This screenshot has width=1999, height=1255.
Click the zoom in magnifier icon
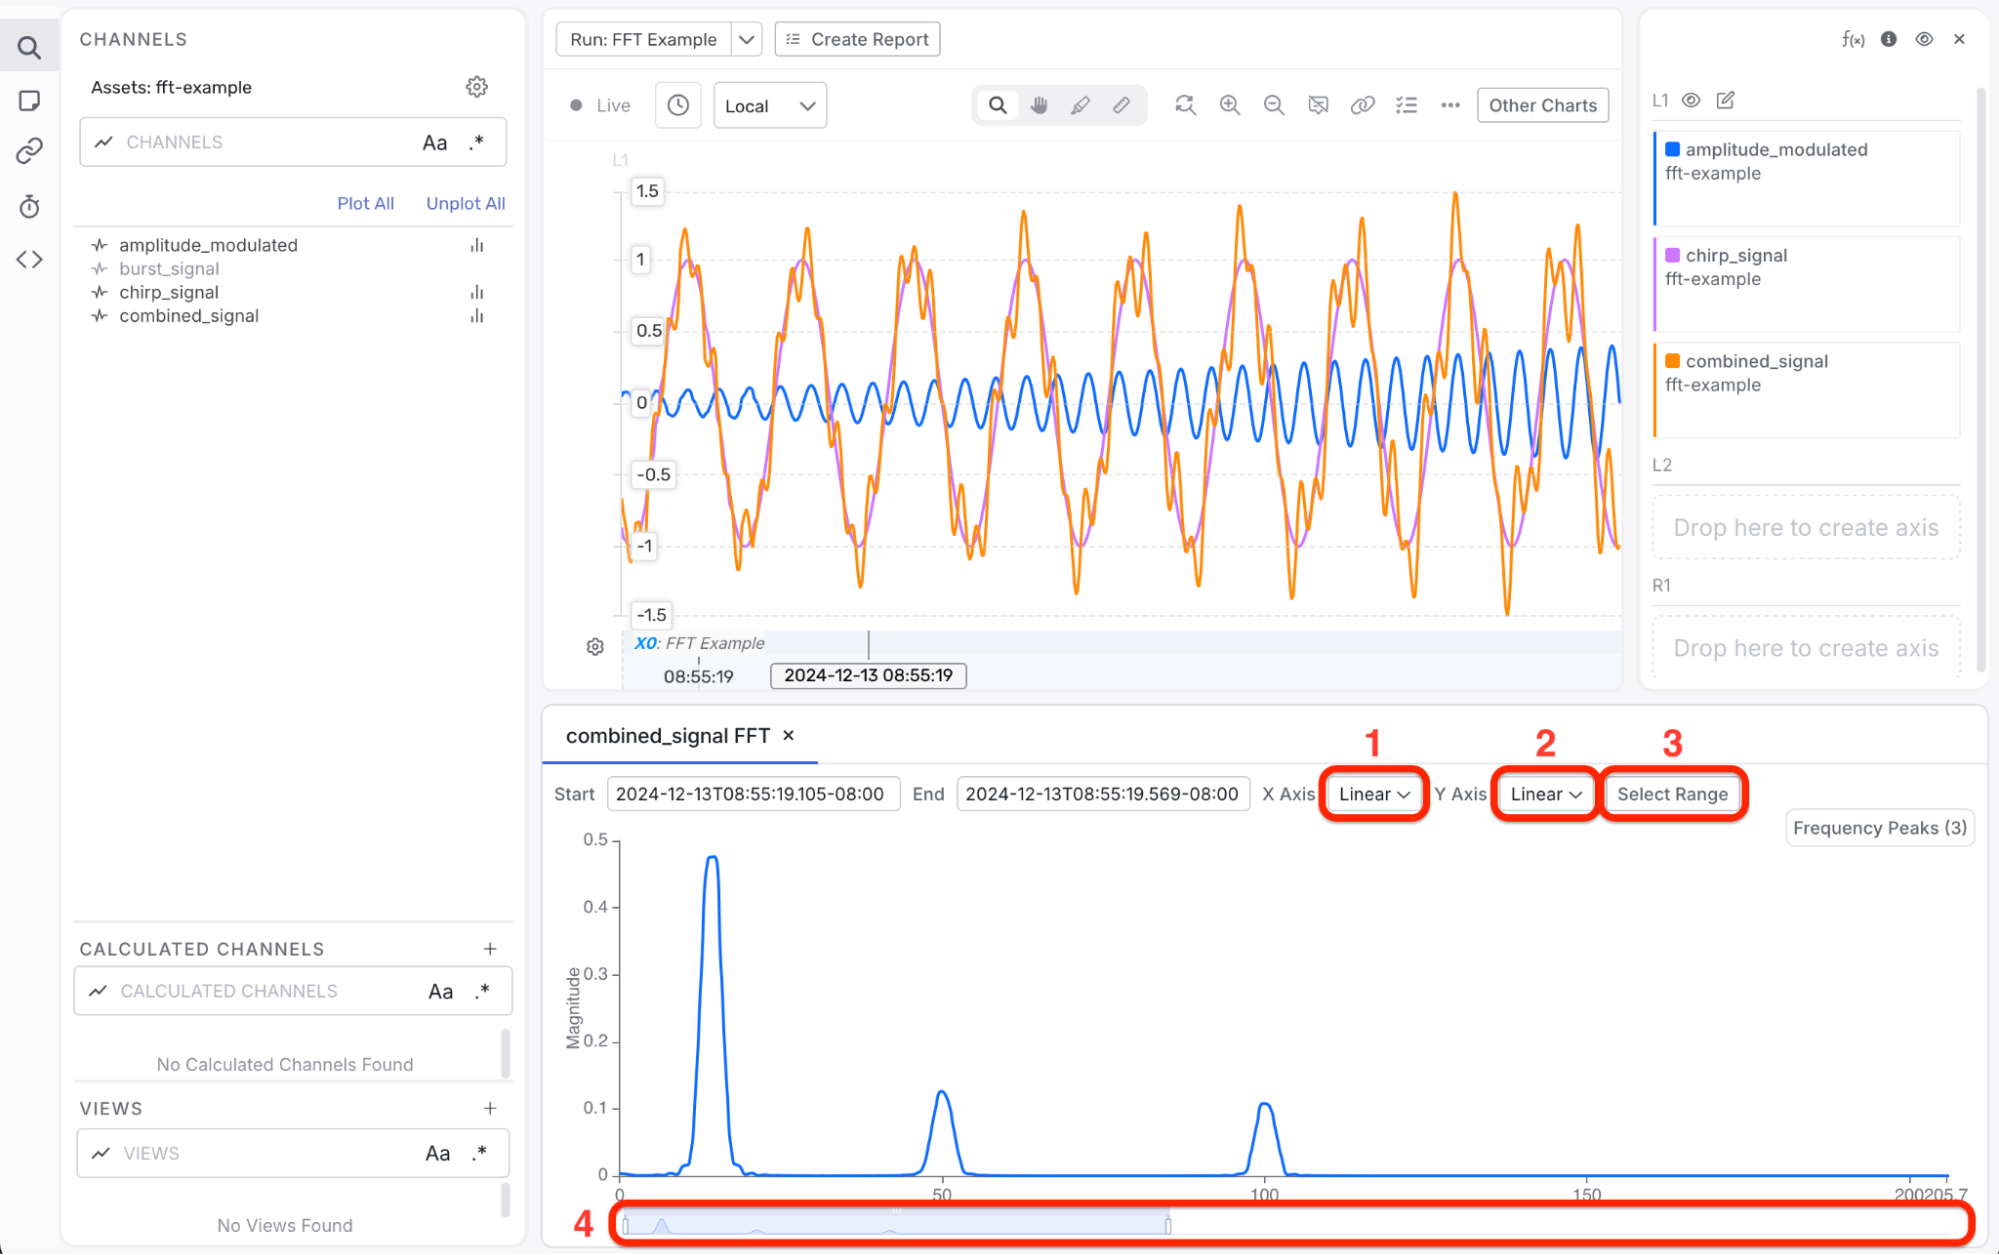[1229, 105]
